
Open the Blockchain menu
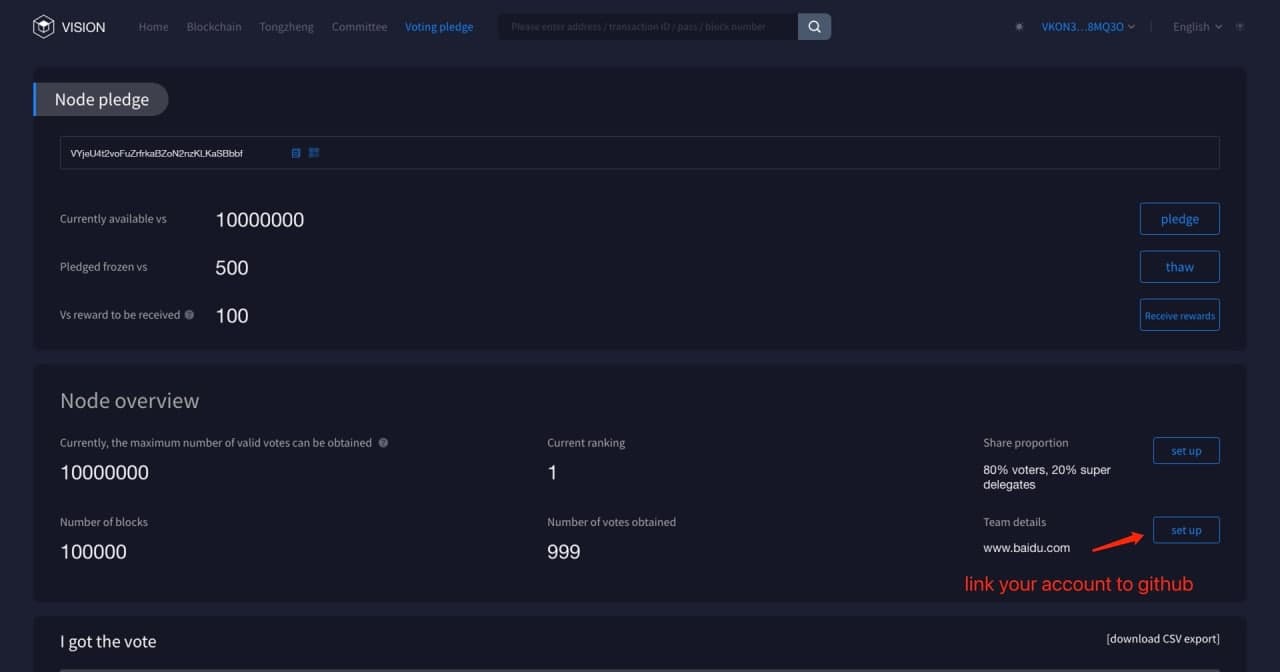click(214, 27)
